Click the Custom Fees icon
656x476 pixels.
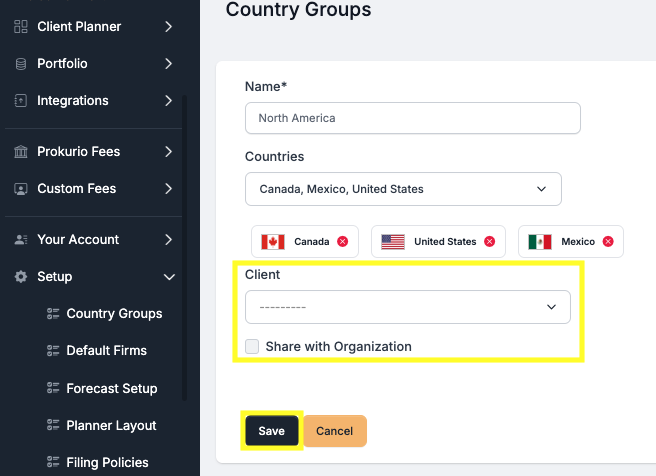(21, 189)
